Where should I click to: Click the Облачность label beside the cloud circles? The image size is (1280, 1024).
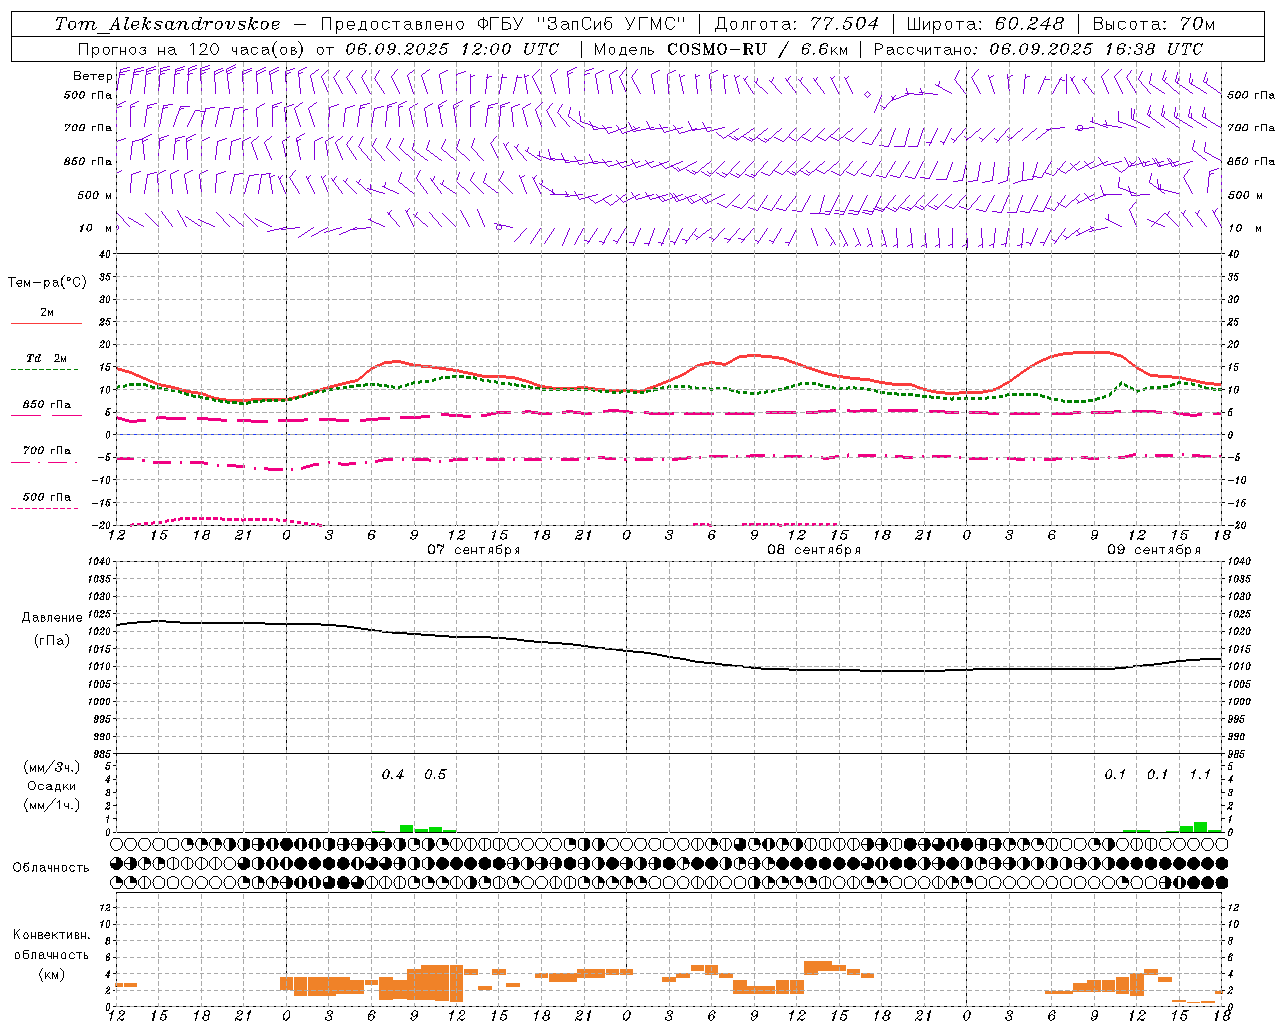click(51, 867)
